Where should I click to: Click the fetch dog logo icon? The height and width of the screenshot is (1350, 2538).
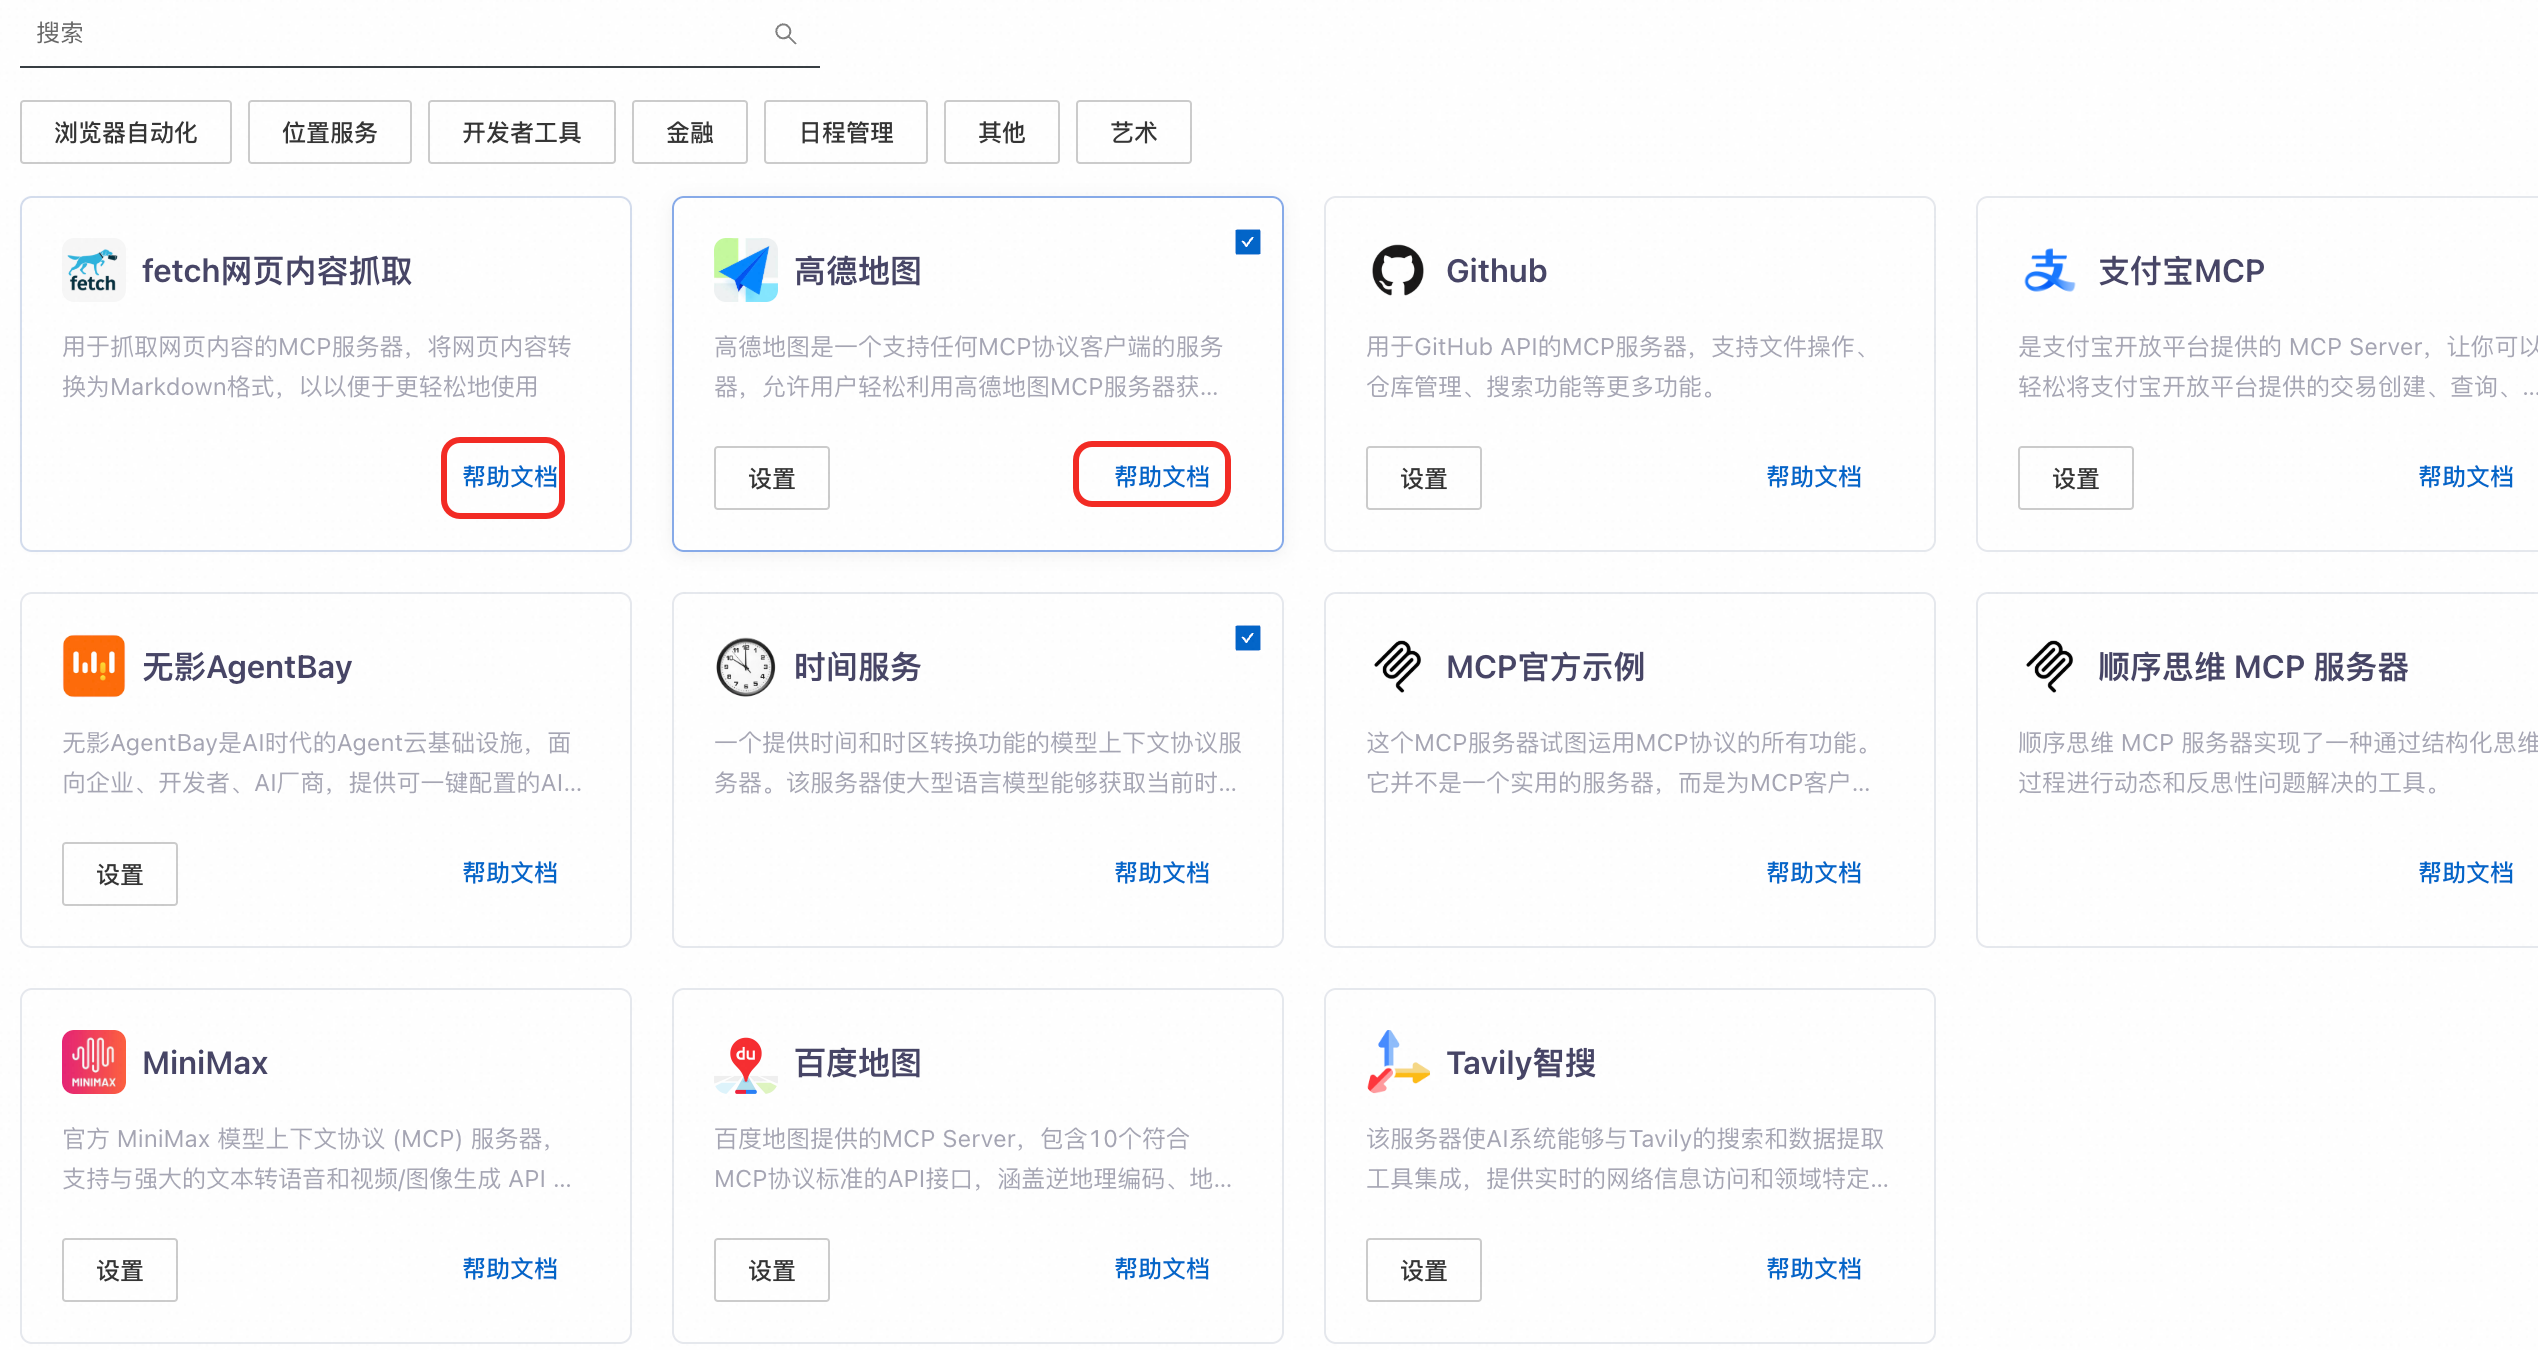[93, 270]
